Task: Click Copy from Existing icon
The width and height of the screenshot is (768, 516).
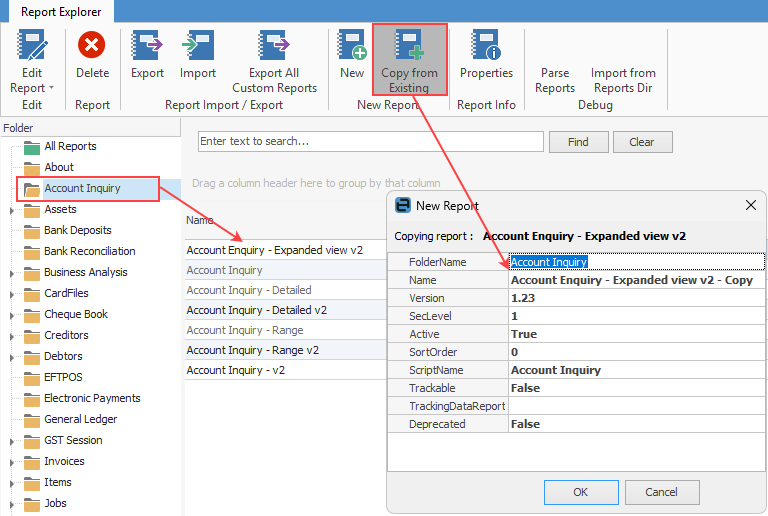Action: point(409,45)
